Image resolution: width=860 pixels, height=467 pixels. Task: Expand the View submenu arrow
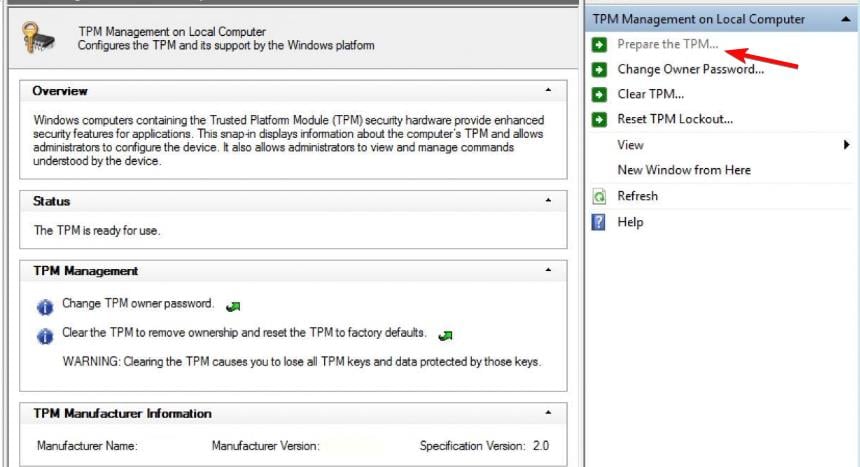click(847, 145)
